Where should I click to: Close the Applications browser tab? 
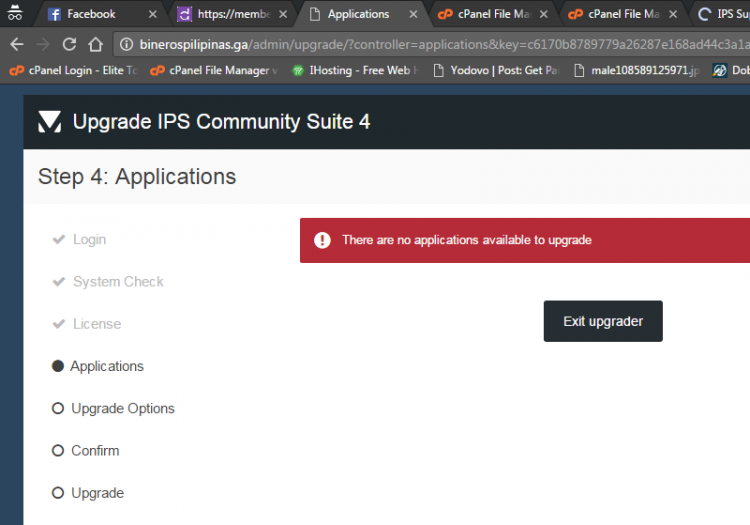[413, 14]
